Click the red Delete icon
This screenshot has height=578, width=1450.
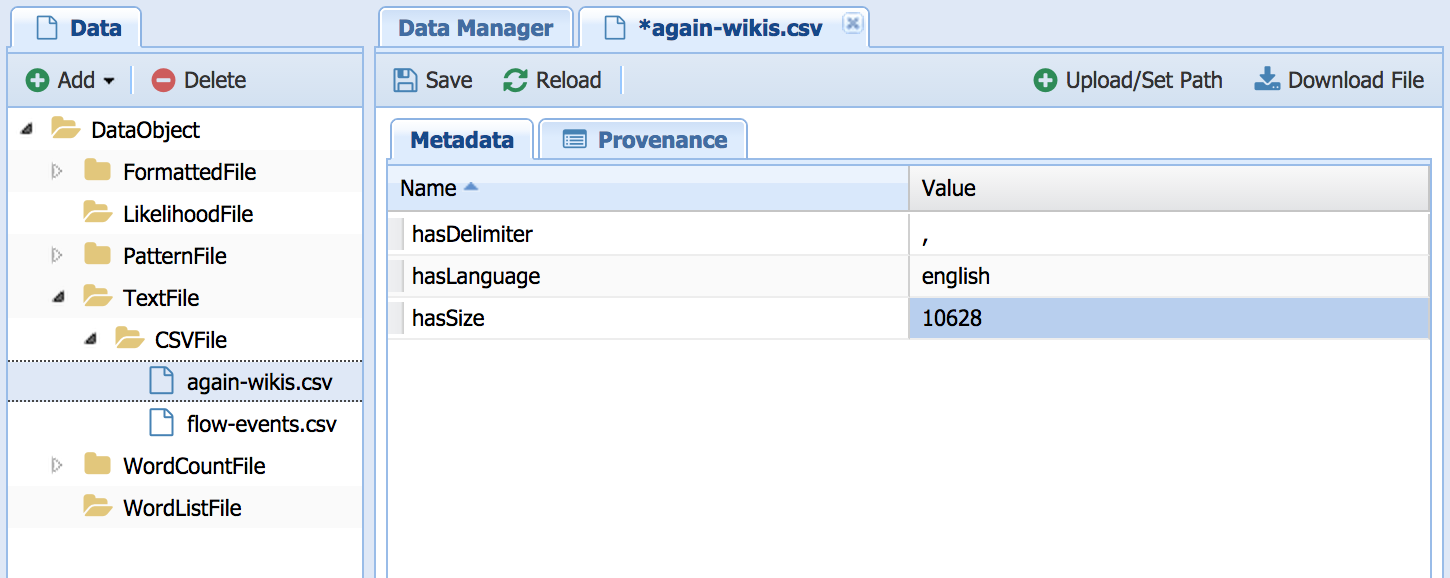(163, 80)
